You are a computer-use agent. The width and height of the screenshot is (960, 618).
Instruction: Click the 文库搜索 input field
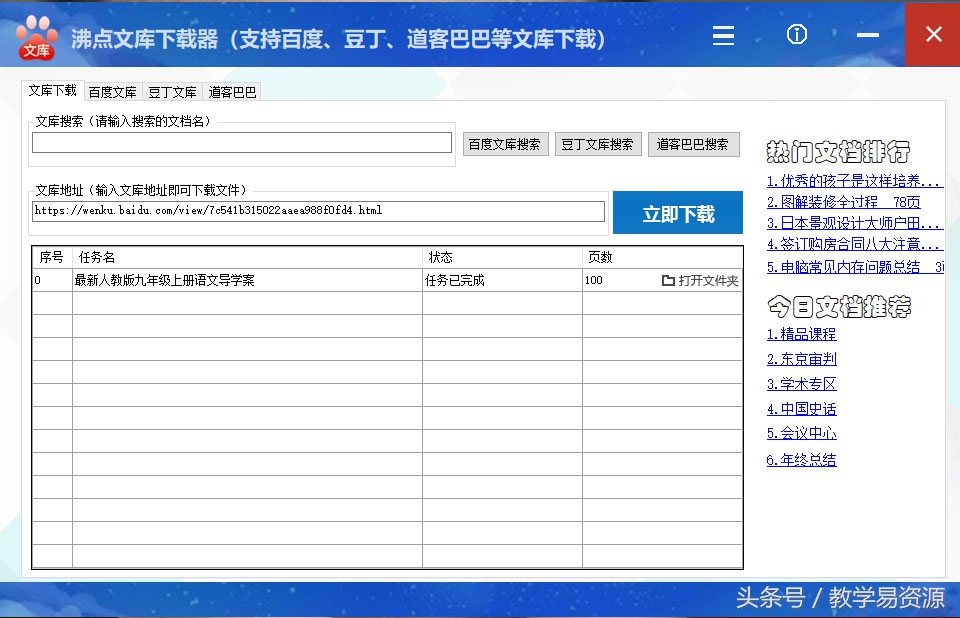click(x=240, y=143)
